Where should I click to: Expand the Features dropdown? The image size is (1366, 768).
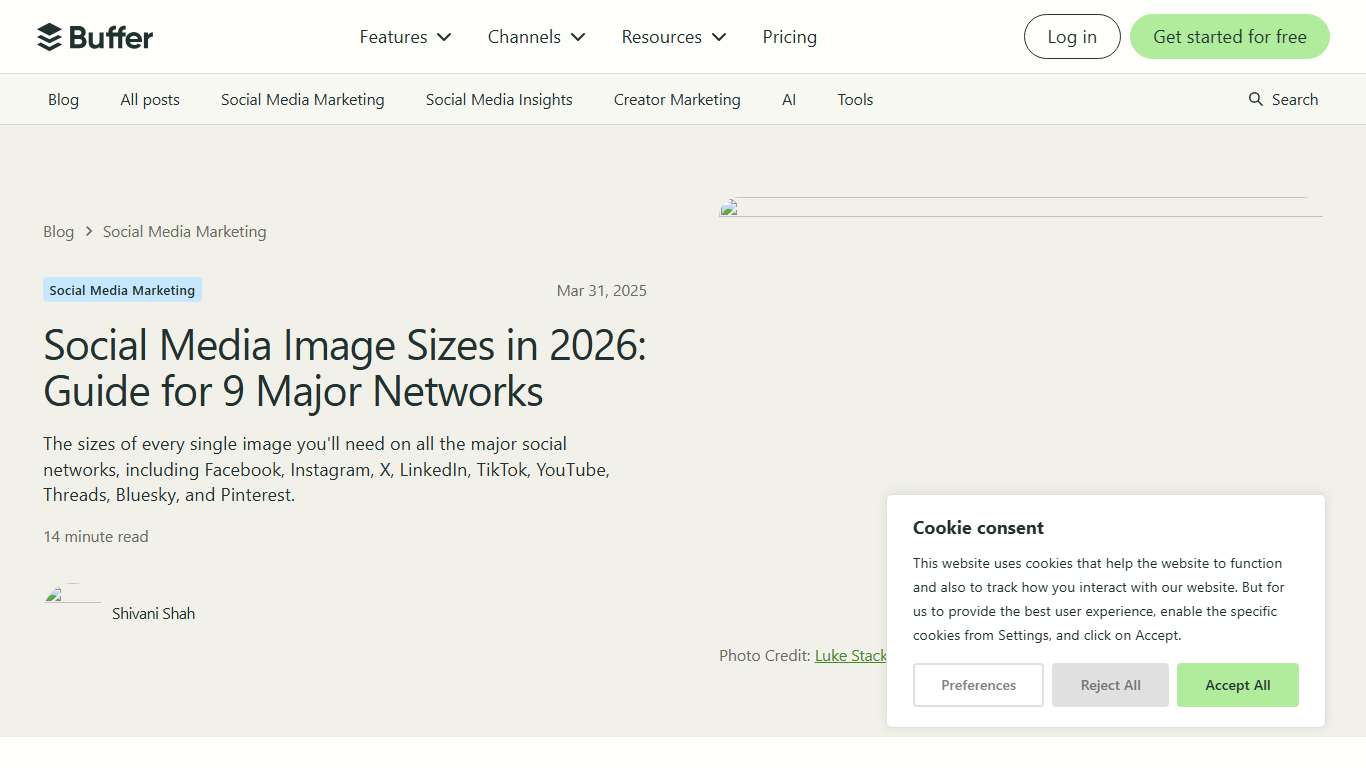404,36
